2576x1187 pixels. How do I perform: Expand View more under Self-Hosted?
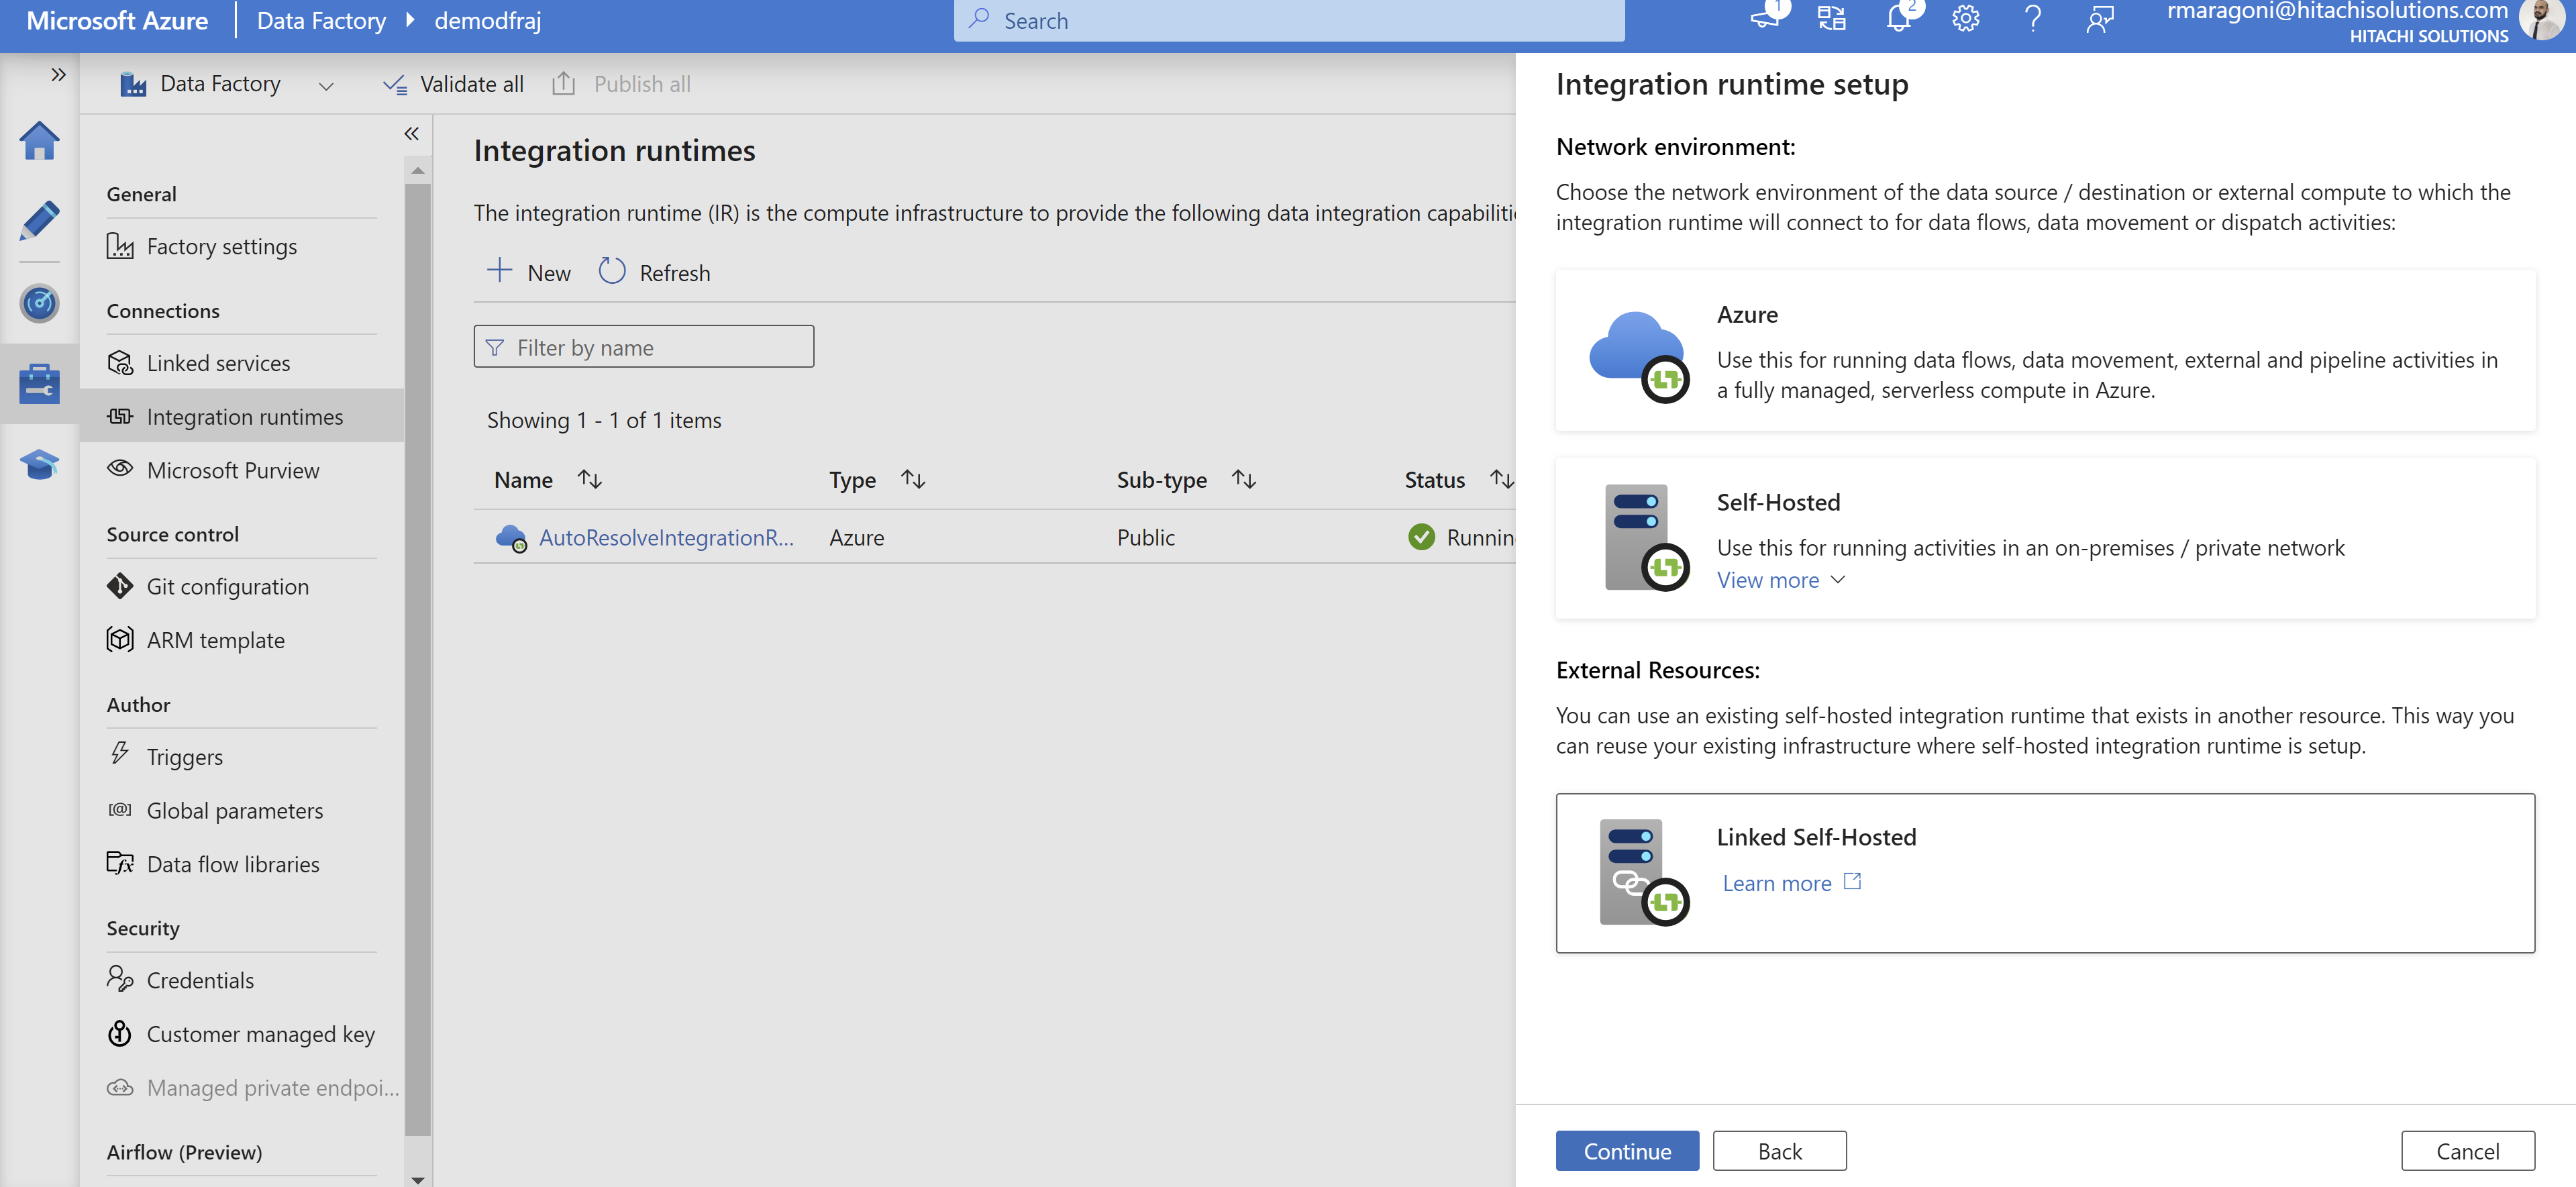pyautogui.click(x=1780, y=580)
